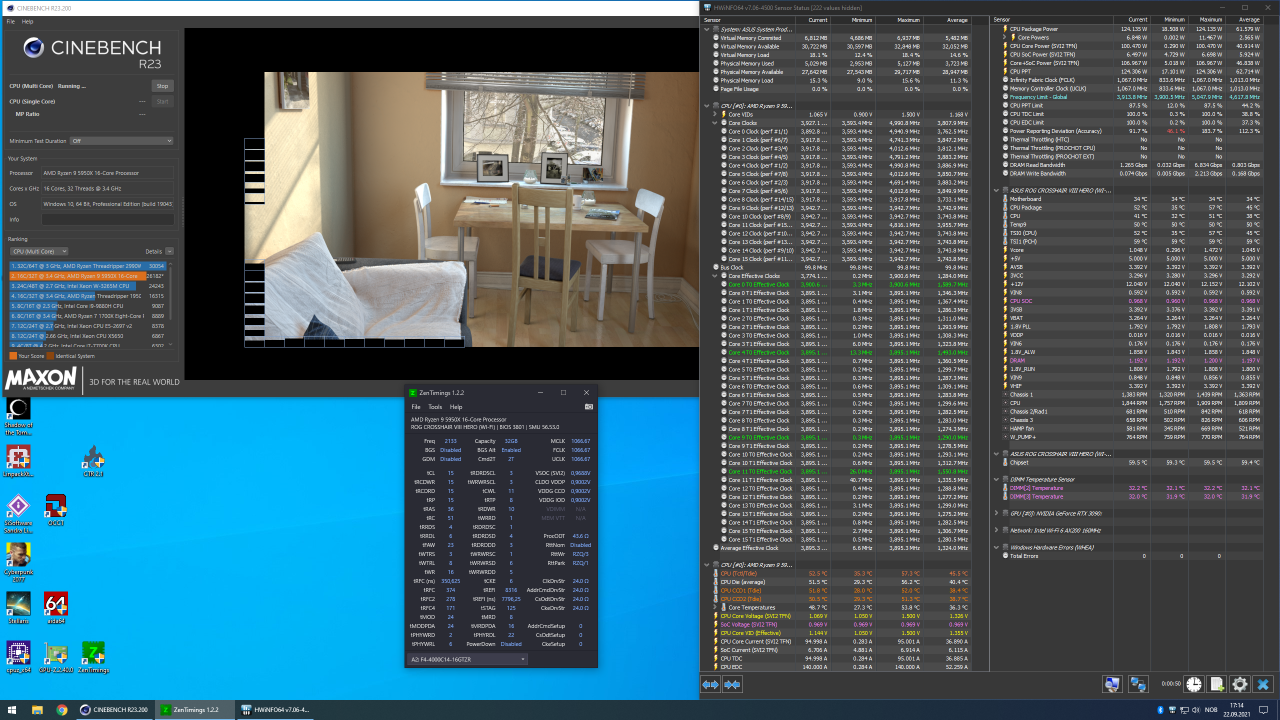Select the Ryzen Threadripper 2990WX ranking row
This screenshot has height=720, width=1280.
pos(87,266)
